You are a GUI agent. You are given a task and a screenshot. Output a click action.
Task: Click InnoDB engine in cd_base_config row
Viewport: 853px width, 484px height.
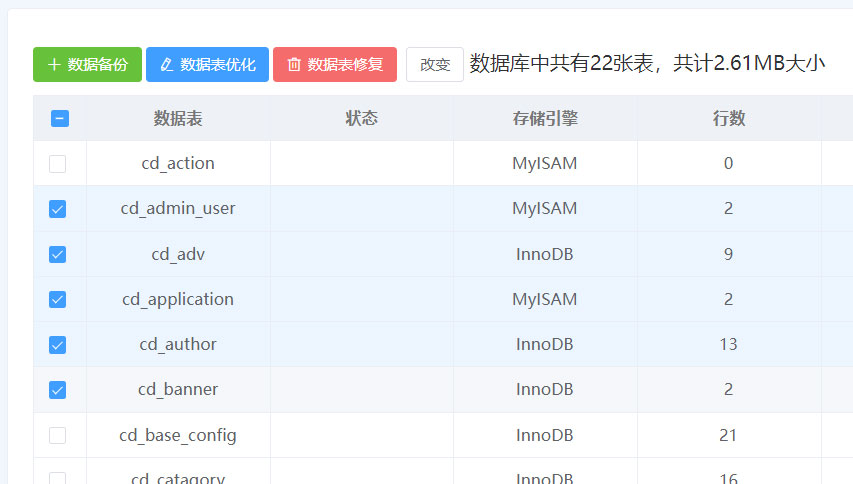click(545, 436)
